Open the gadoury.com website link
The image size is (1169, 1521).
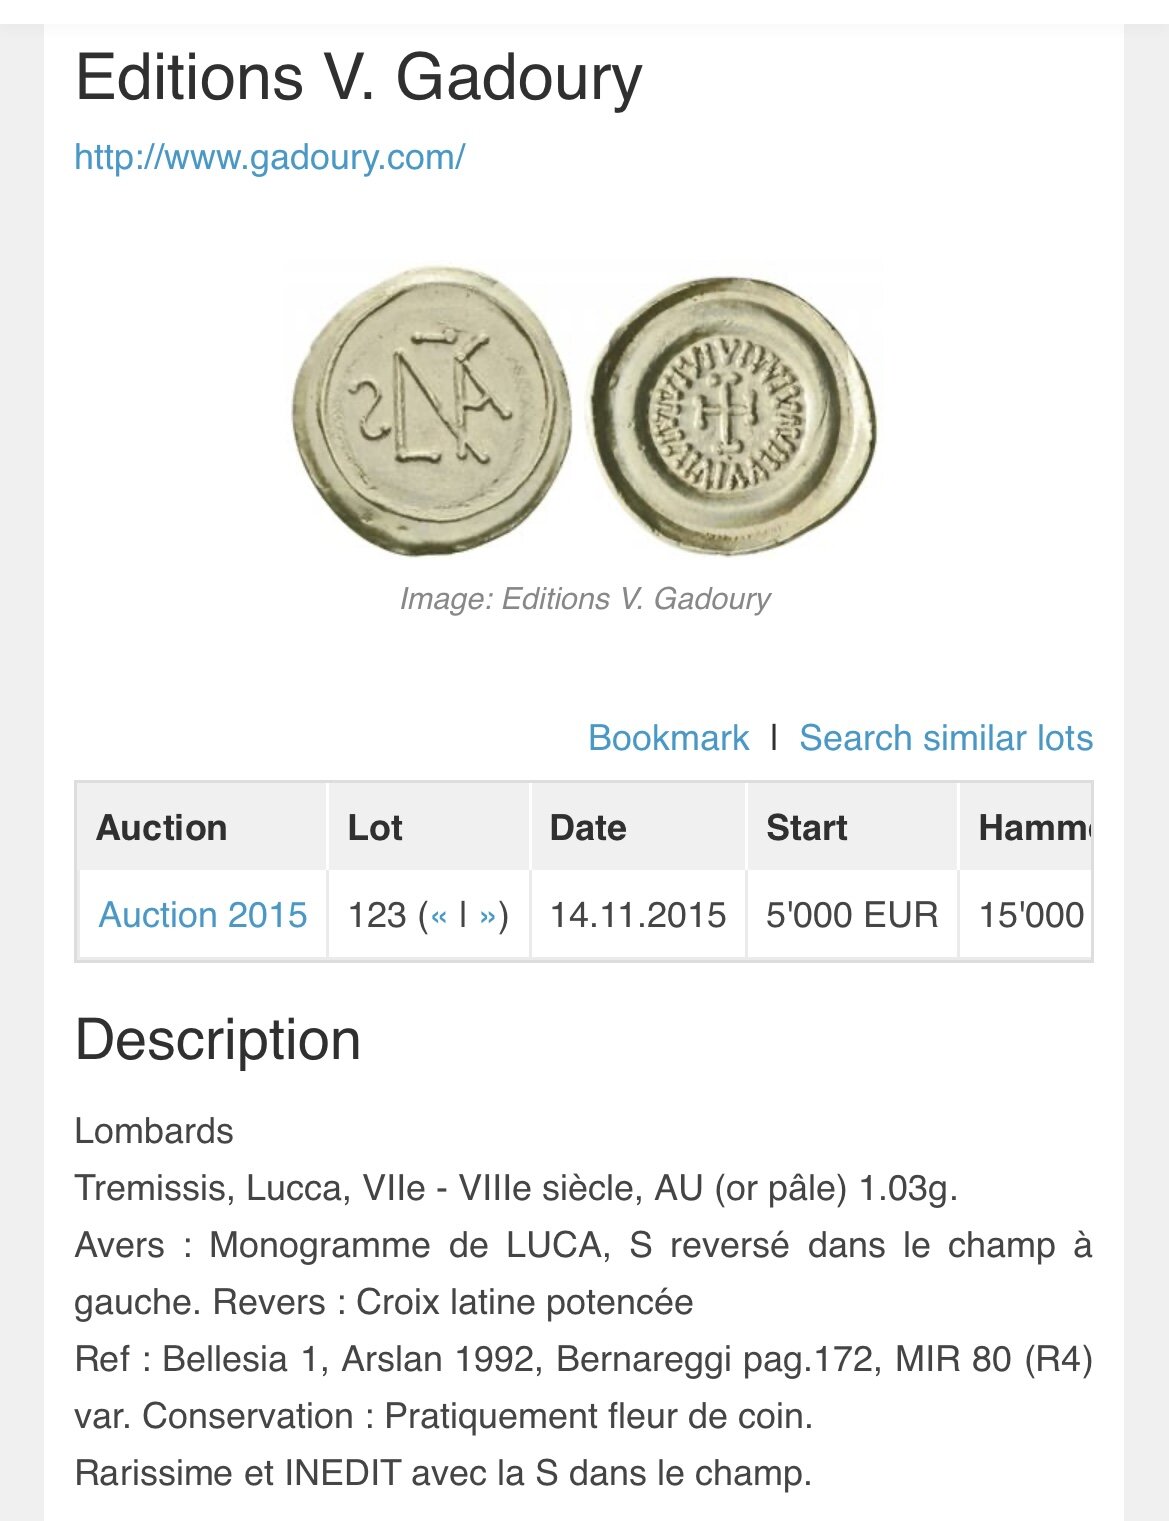(269, 157)
